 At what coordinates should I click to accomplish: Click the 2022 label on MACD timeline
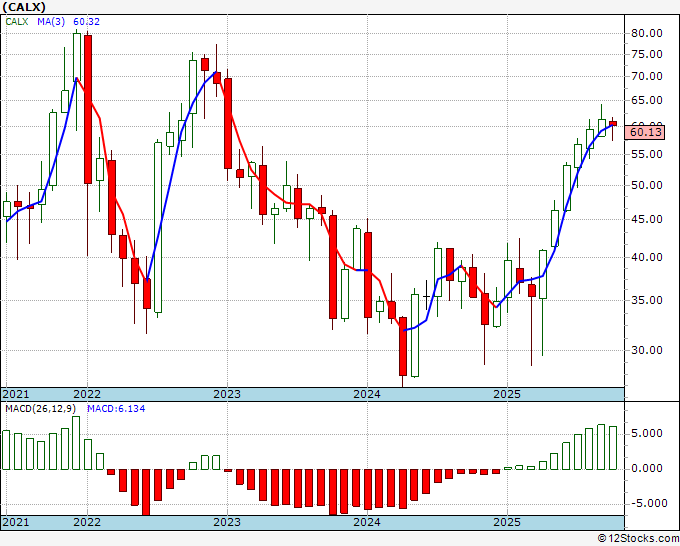87,522
